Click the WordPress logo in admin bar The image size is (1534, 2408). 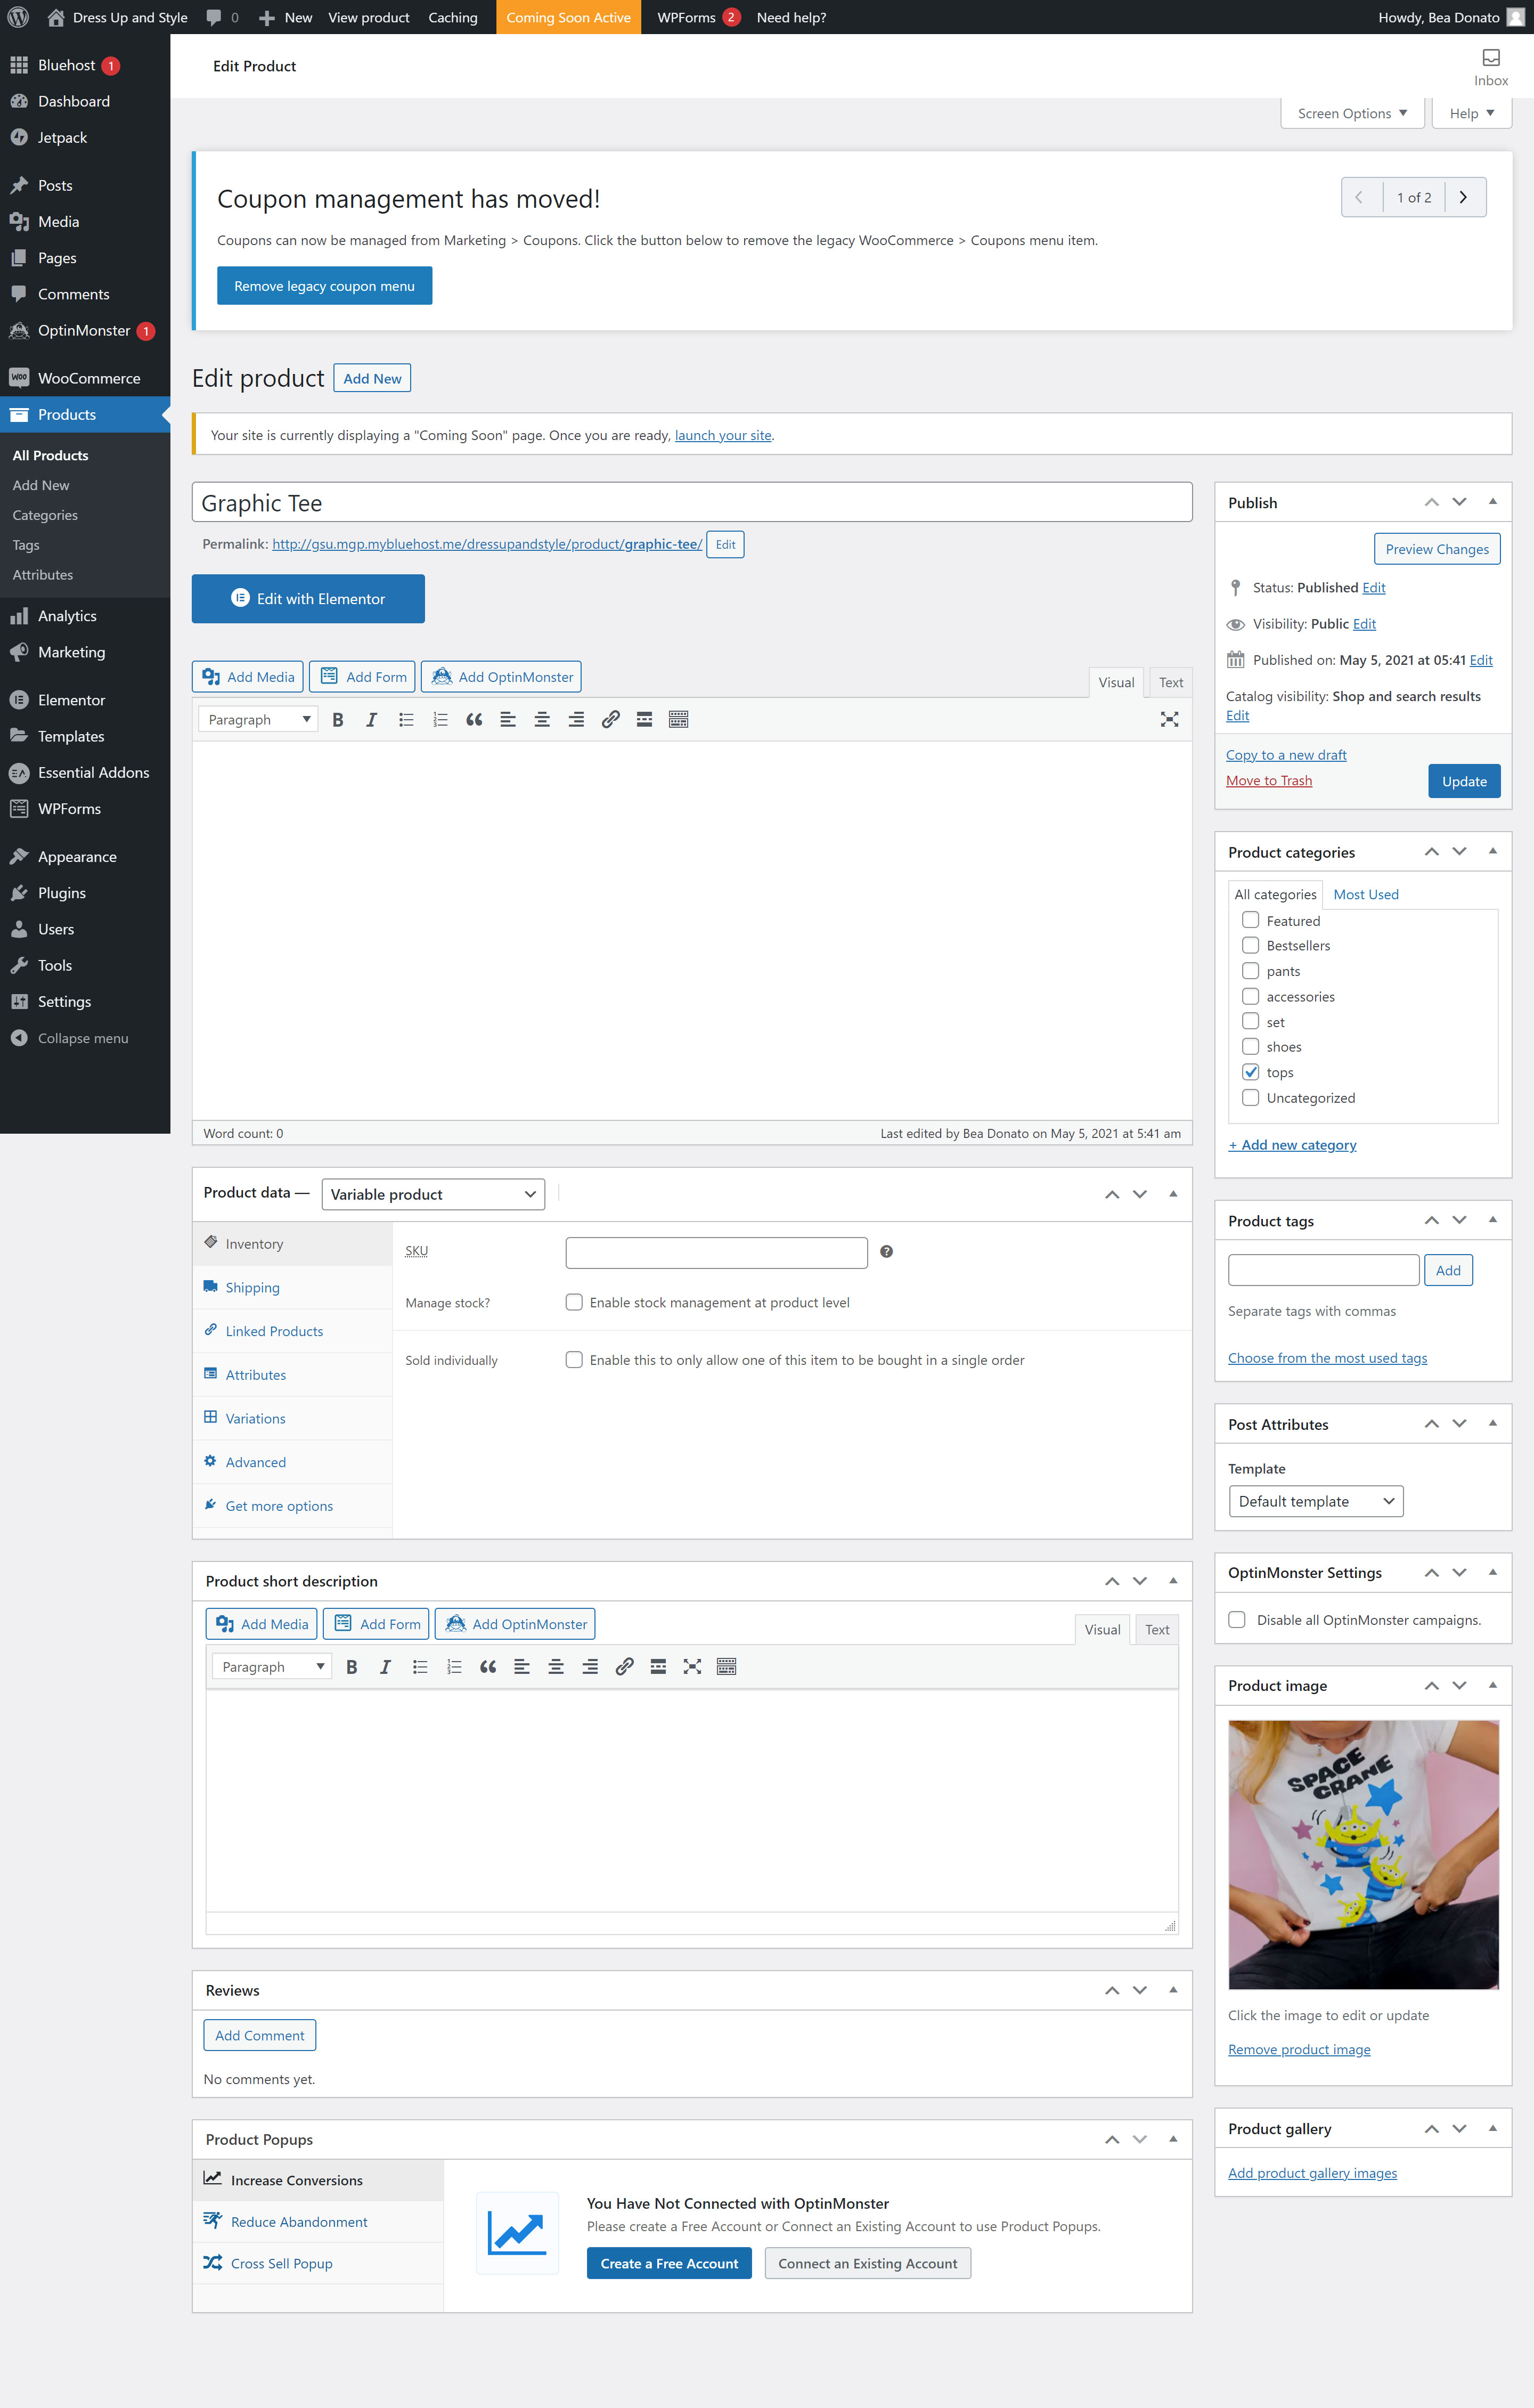18,17
